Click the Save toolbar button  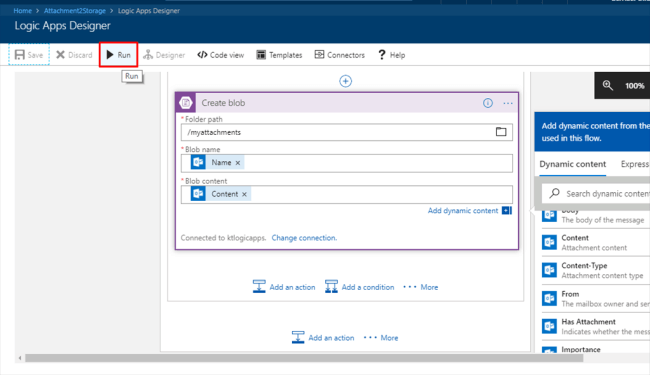29,55
